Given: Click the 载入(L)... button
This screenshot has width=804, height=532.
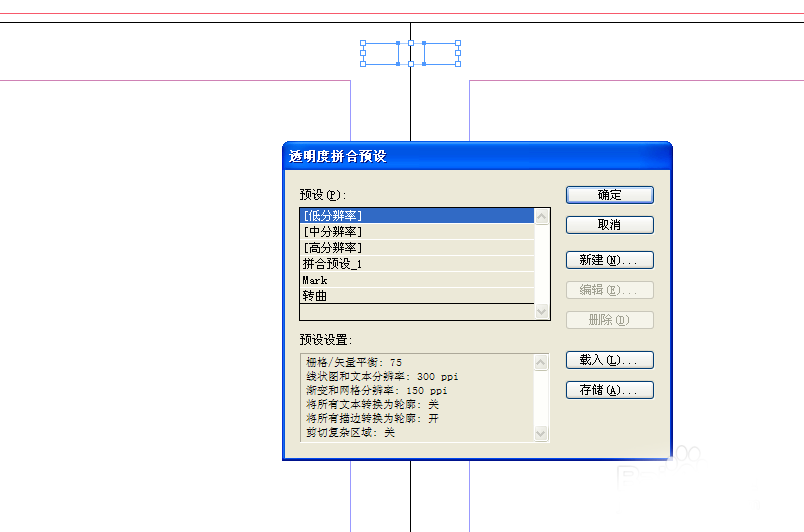Looking at the screenshot, I should coord(610,360).
